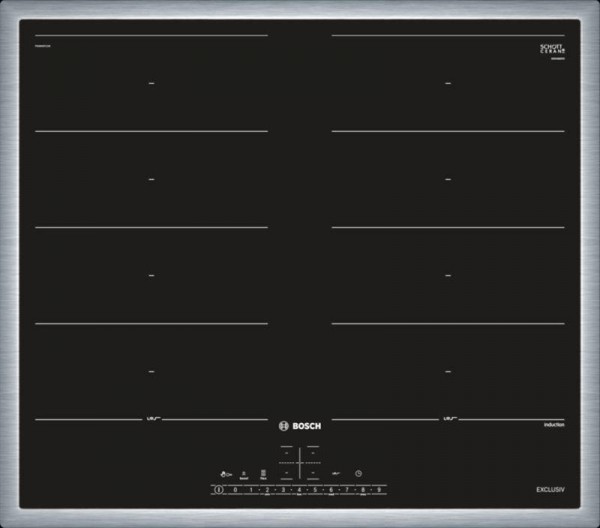
Task: Set power level 2 on the slider
Action: 267,490
